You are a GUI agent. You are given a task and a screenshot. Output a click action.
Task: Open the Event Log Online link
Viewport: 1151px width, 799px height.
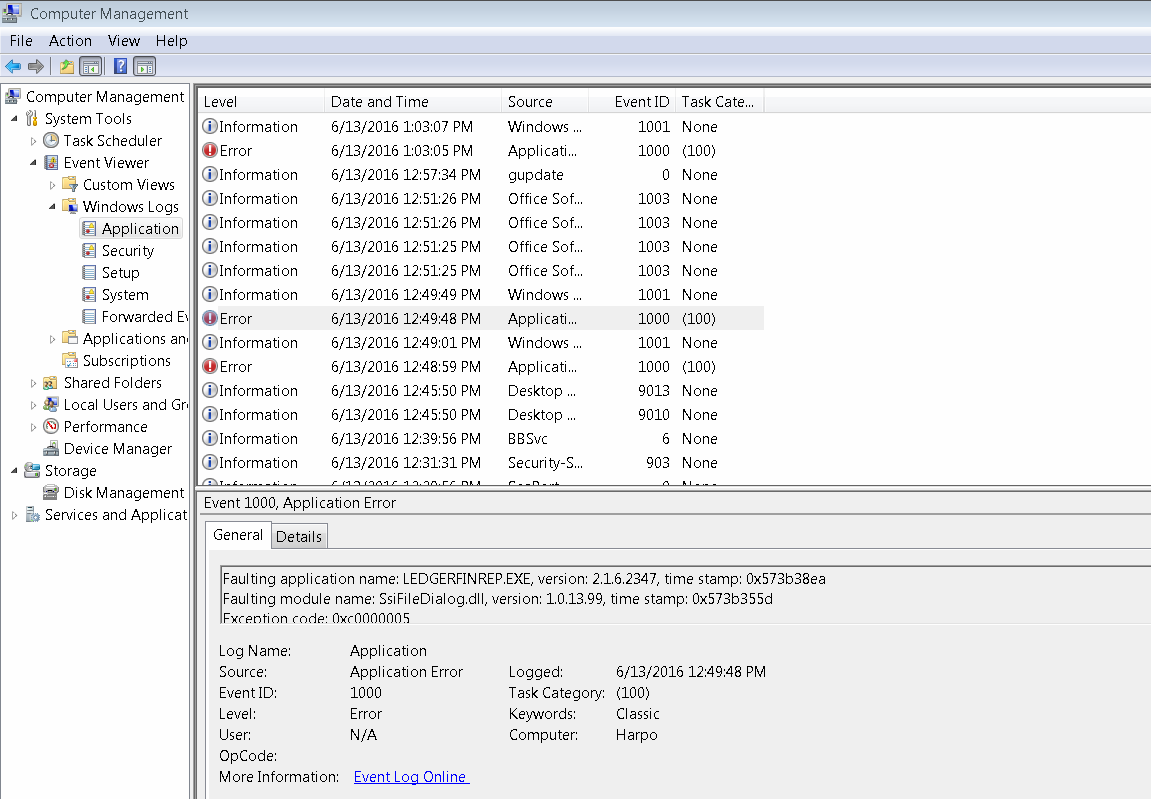point(410,777)
